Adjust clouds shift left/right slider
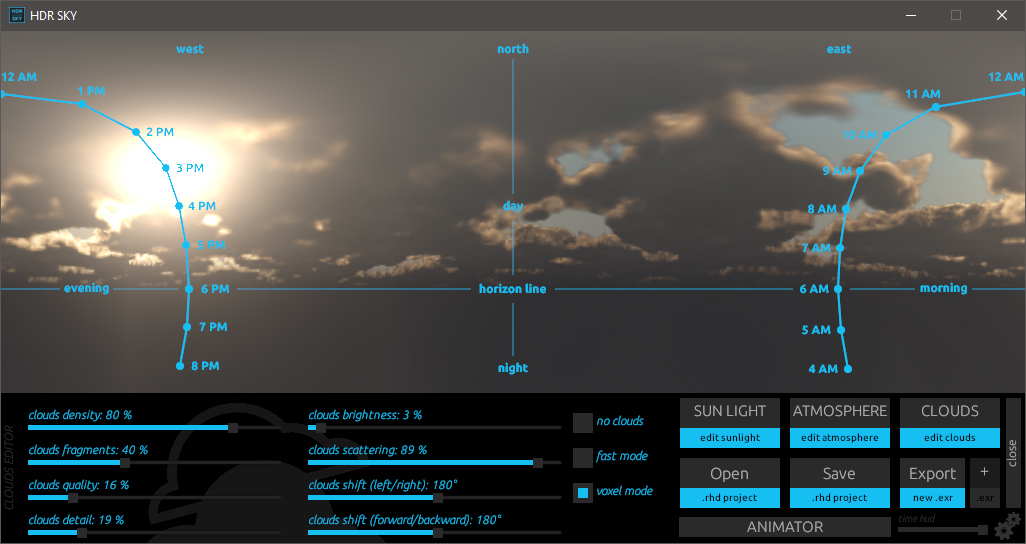1026x544 pixels. pos(434,498)
